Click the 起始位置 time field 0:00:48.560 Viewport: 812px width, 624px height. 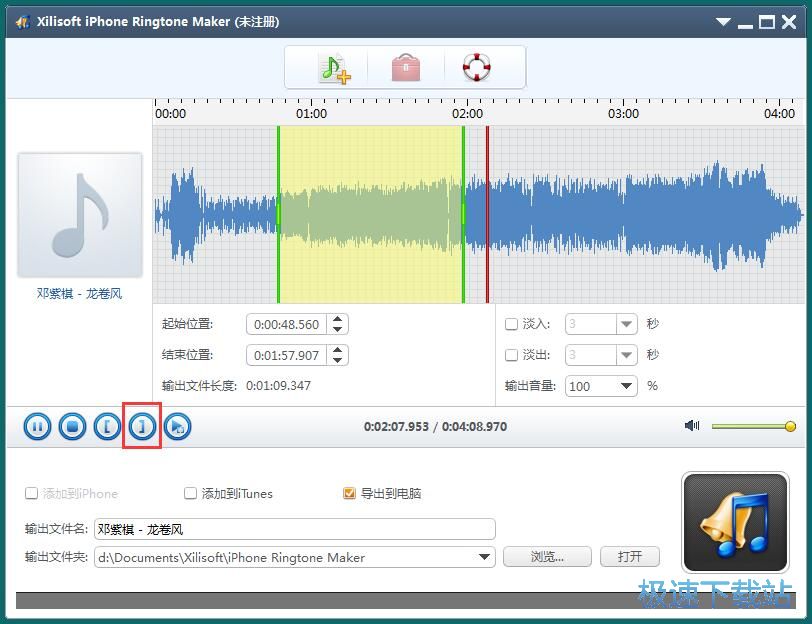point(286,325)
